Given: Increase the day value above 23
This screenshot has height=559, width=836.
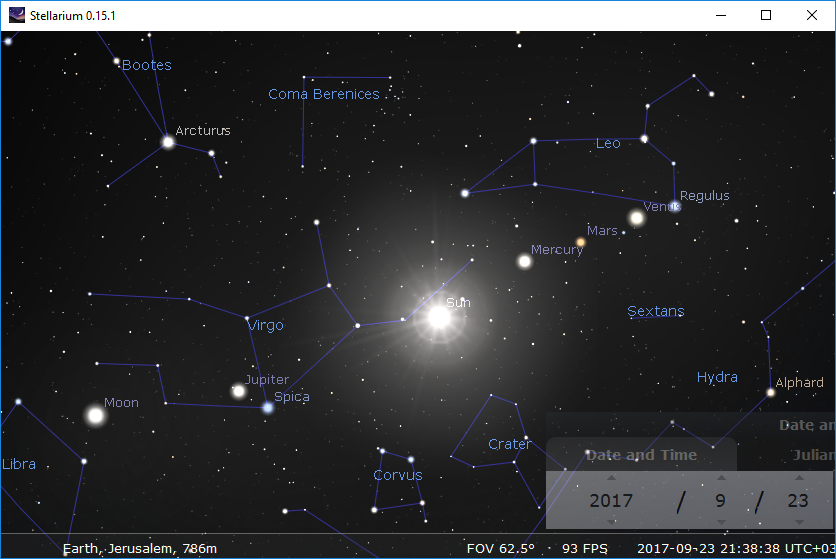Looking at the screenshot, I should click(x=797, y=478).
